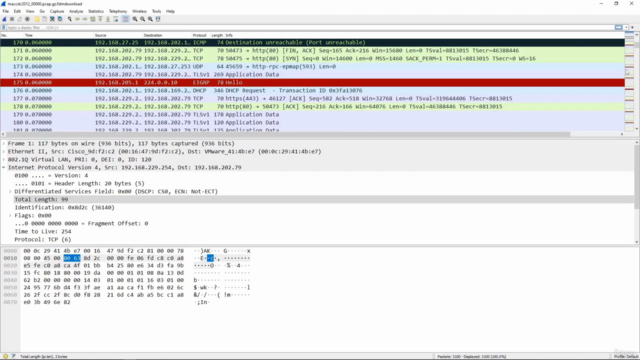This screenshot has height=360, width=640.
Task: Select the Protocol: TCP (6) line
Action: point(43,240)
